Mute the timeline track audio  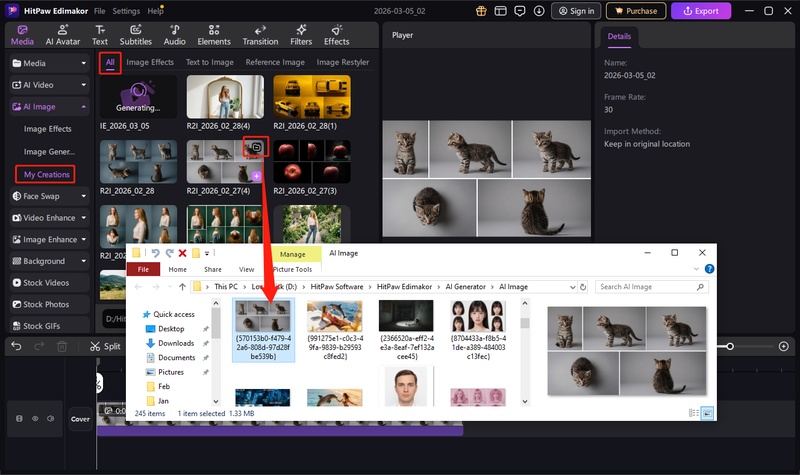tap(49, 419)
